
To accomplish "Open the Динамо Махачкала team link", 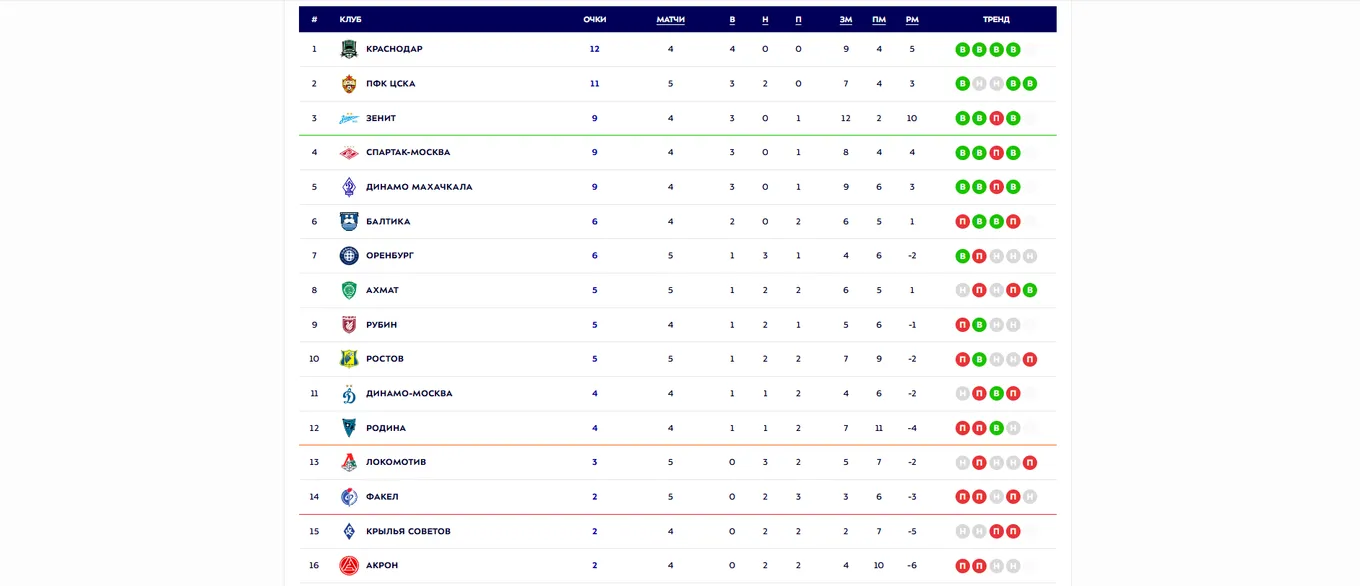I will coord(419,187).
